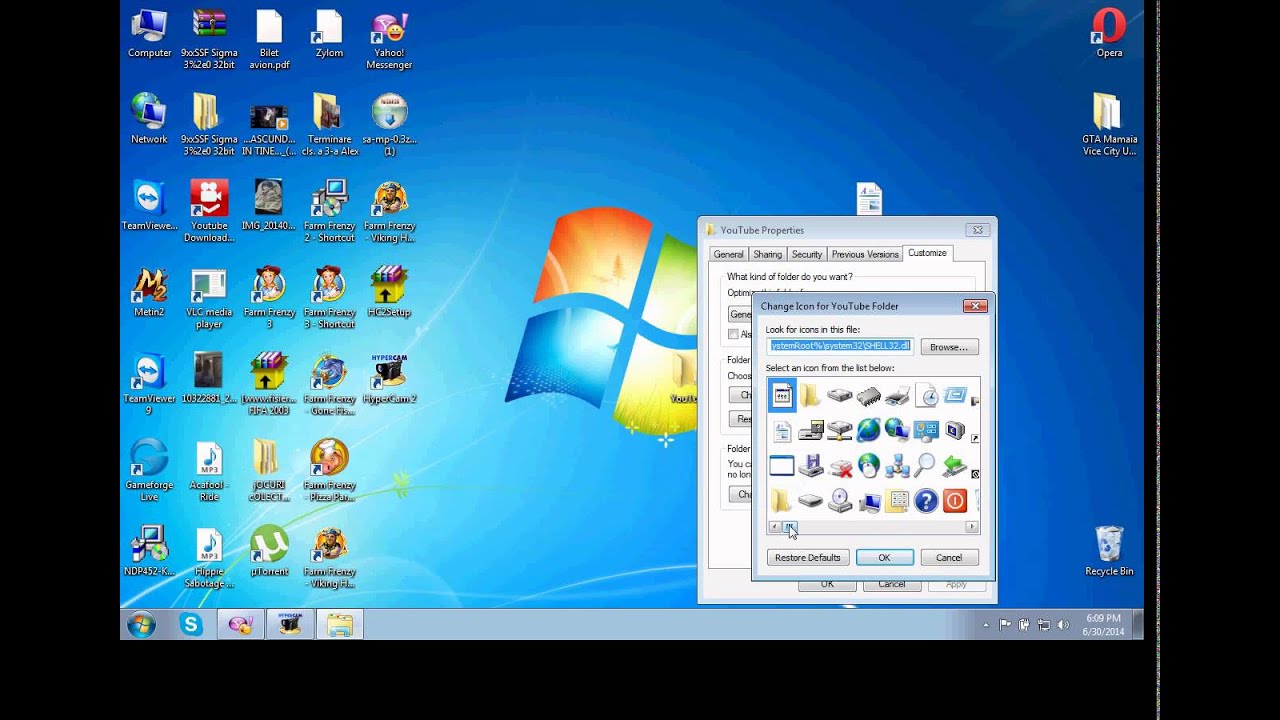
Task: Select the red power button icon
Action: (x=955, y=501)
